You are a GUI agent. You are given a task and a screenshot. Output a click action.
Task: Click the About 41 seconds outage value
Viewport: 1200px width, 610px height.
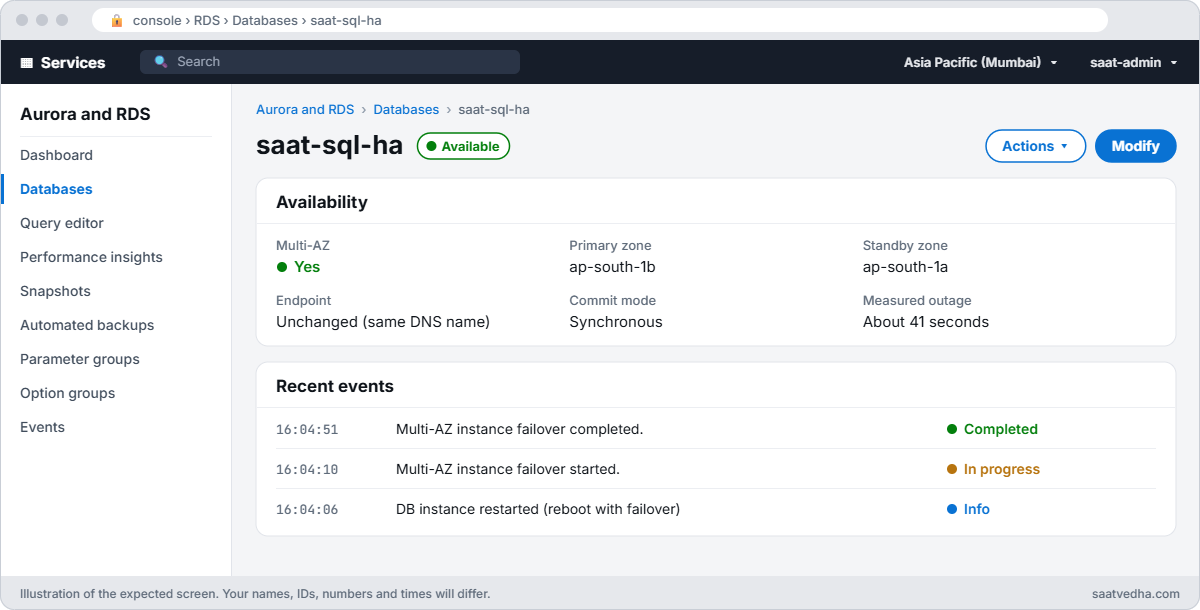click(x=926, y=322)
